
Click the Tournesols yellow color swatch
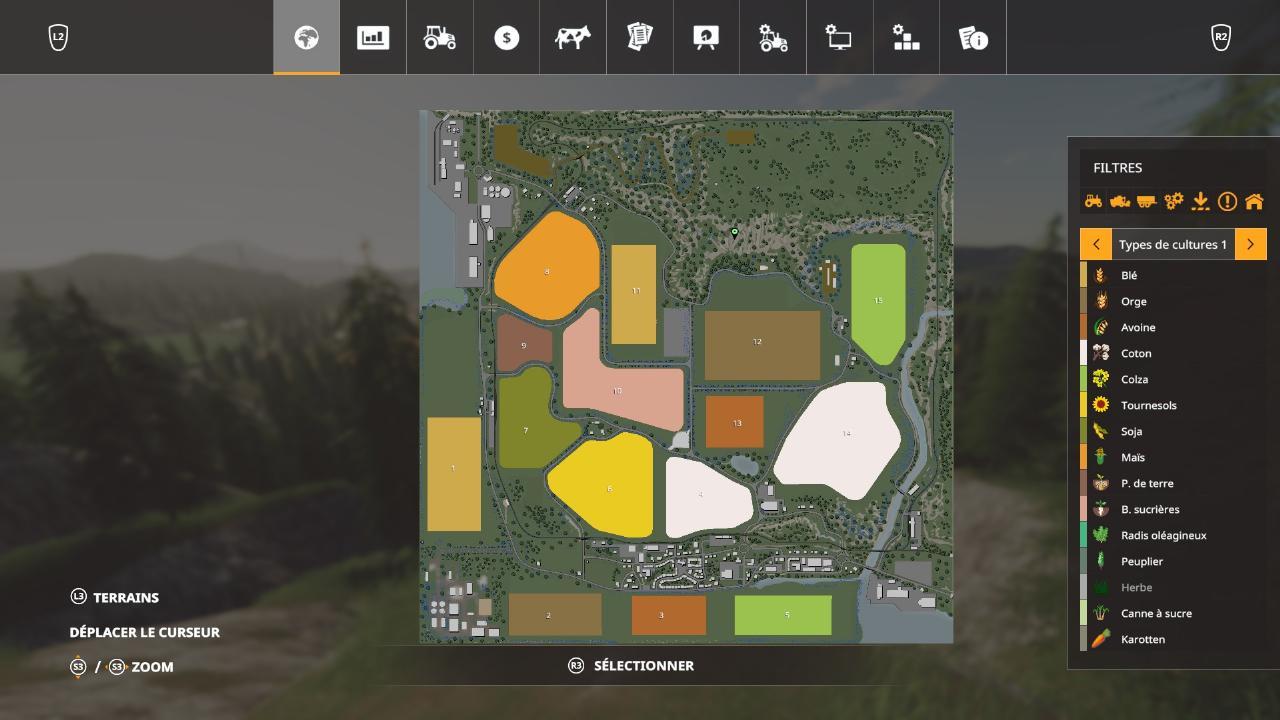[x=1083, y=405]
